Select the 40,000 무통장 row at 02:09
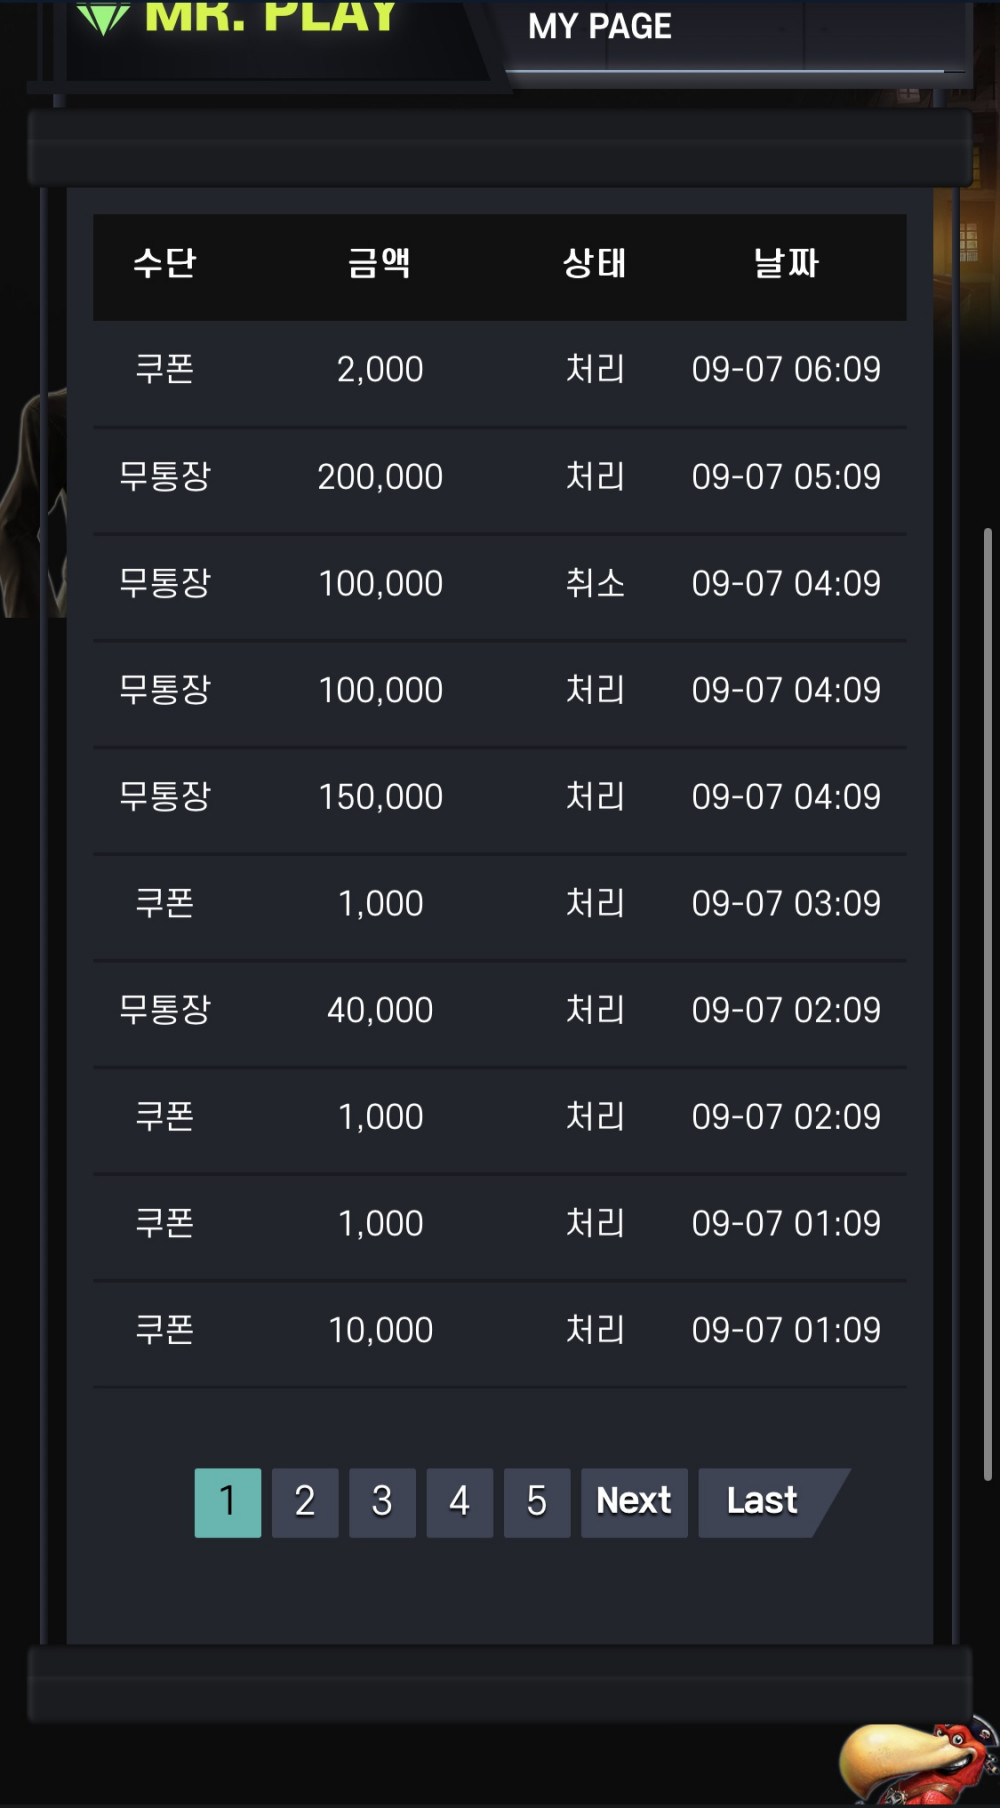The width and height of the screenshot is (1000, 1808). tap(500, 1010)
